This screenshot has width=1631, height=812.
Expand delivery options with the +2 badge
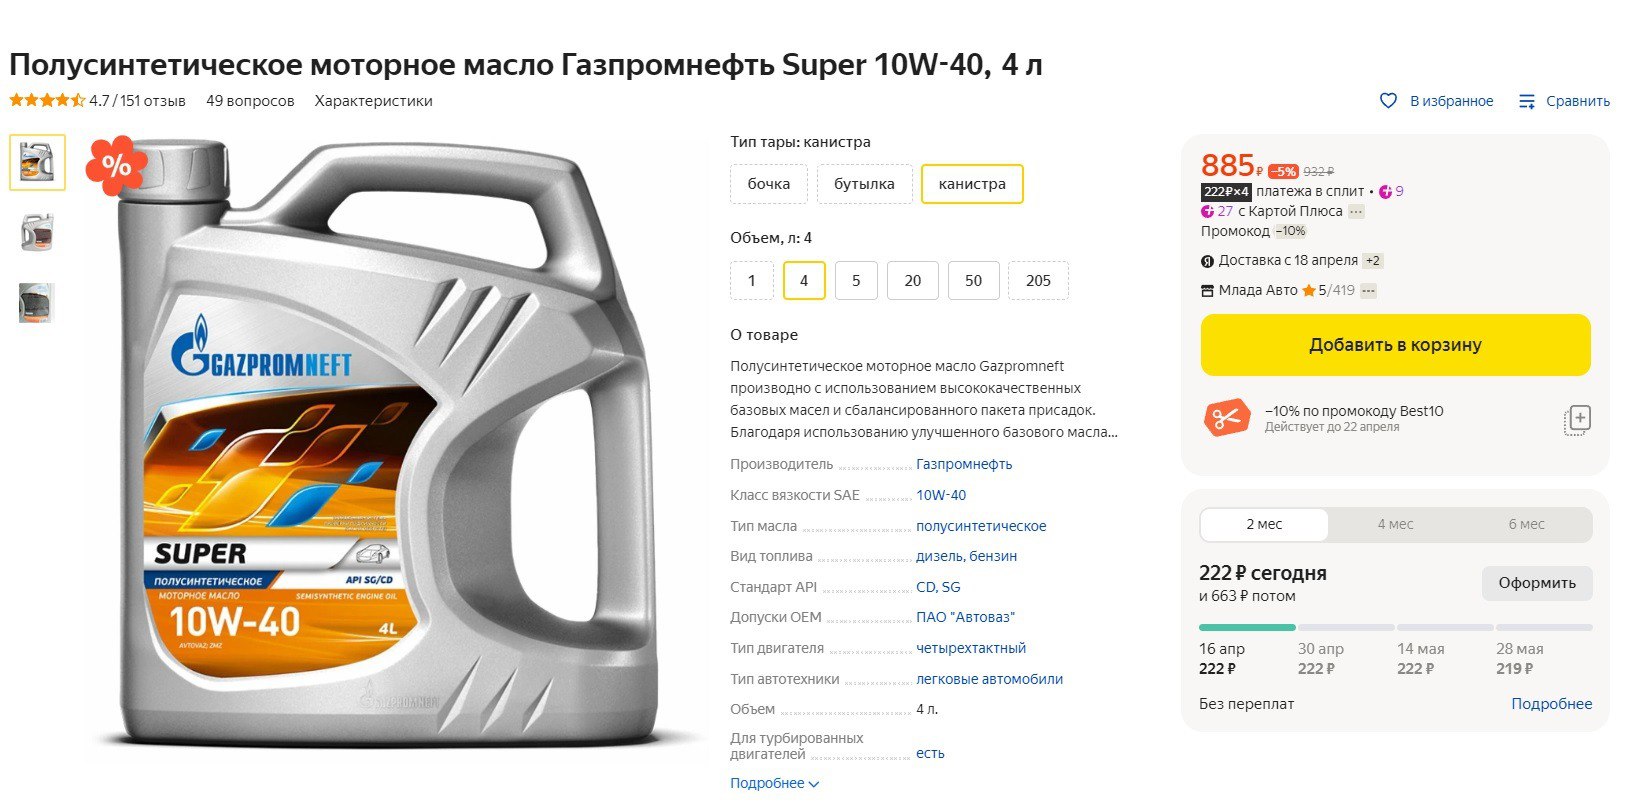1373,261
